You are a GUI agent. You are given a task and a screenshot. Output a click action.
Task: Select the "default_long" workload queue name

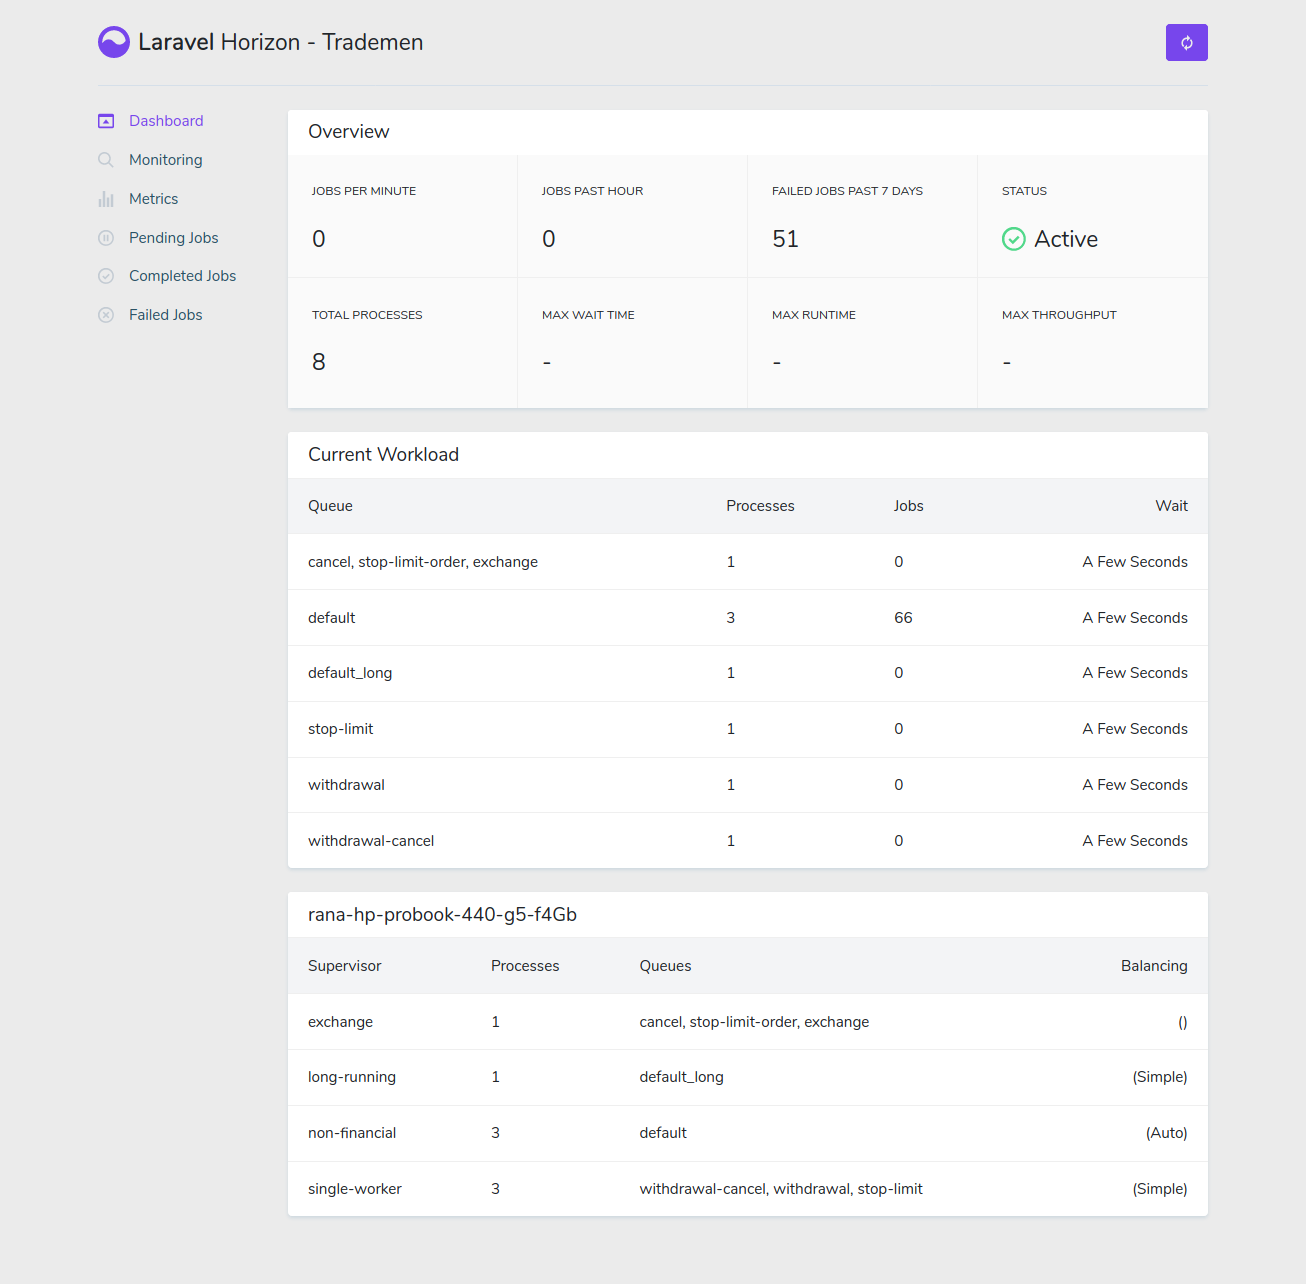[x=350, y=673]
